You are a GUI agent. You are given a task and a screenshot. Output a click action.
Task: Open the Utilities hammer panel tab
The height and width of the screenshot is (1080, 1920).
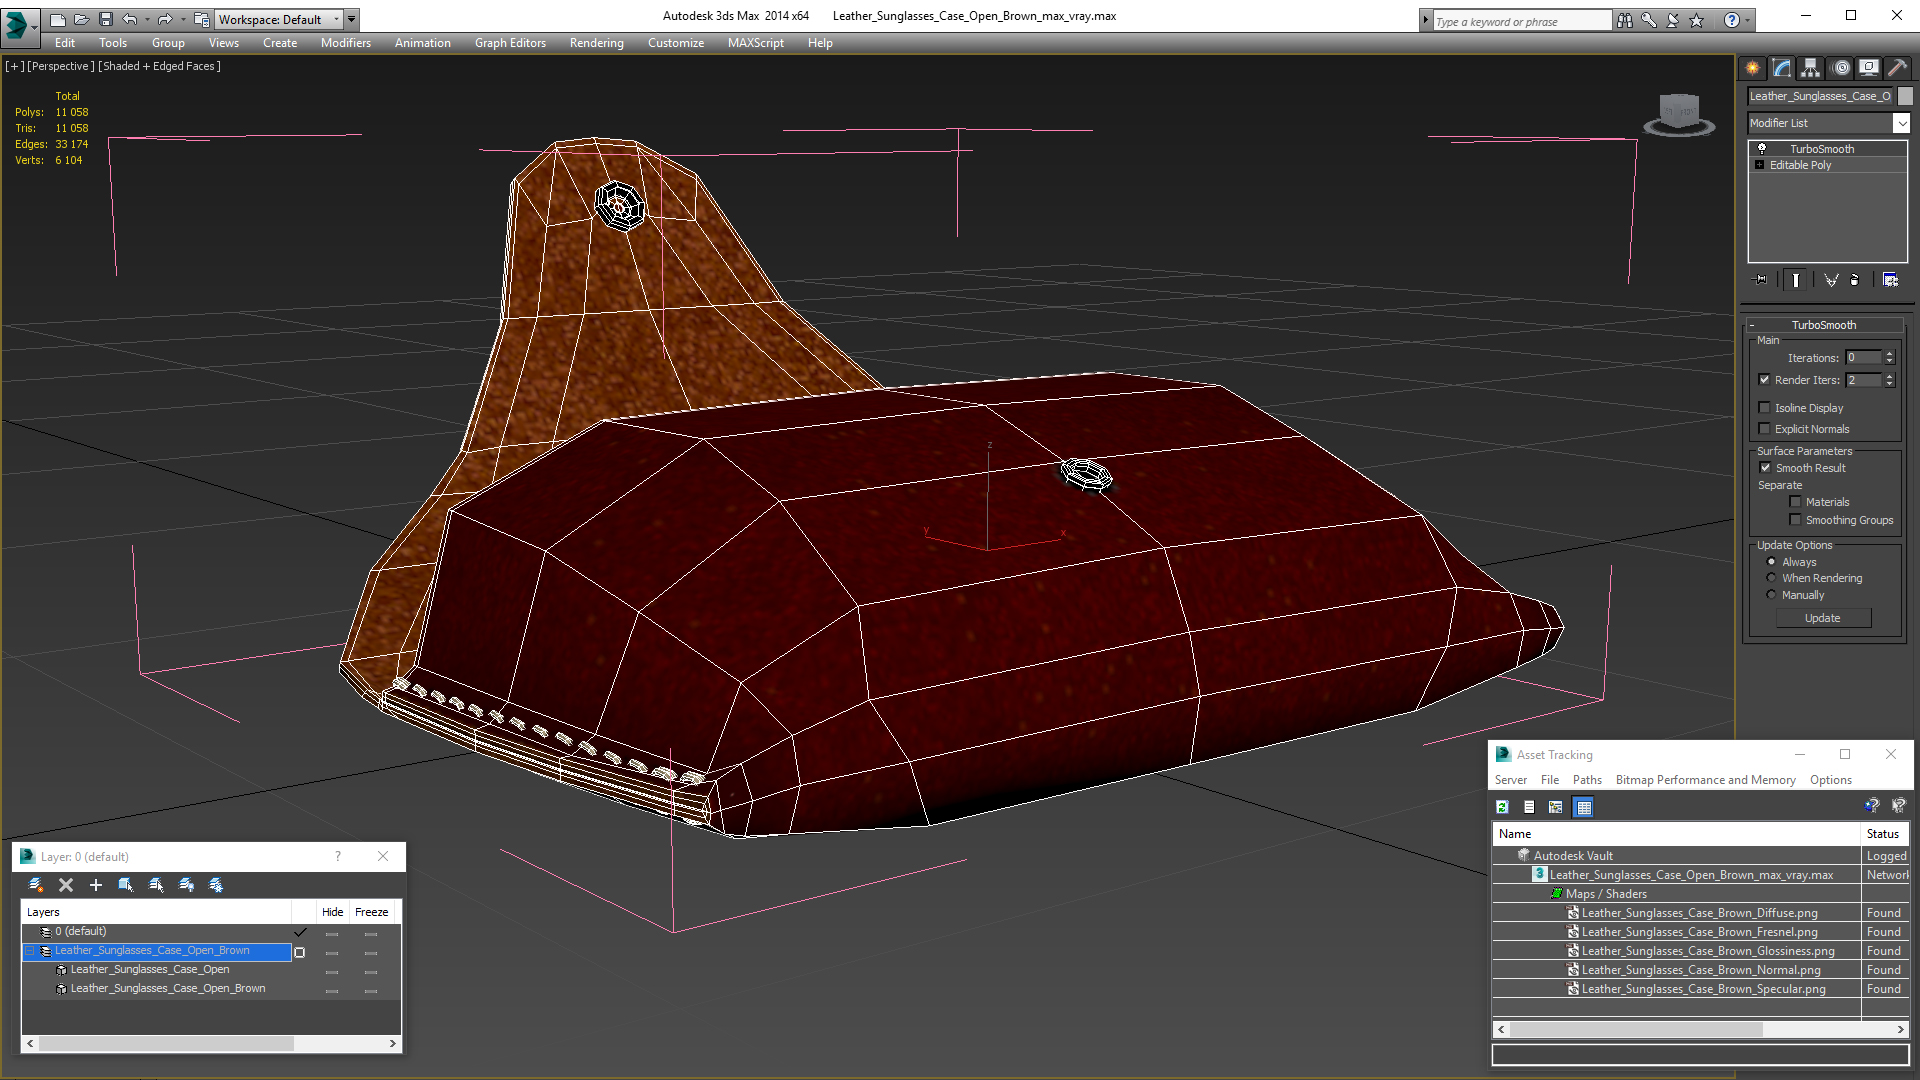tap(1897, 68)
